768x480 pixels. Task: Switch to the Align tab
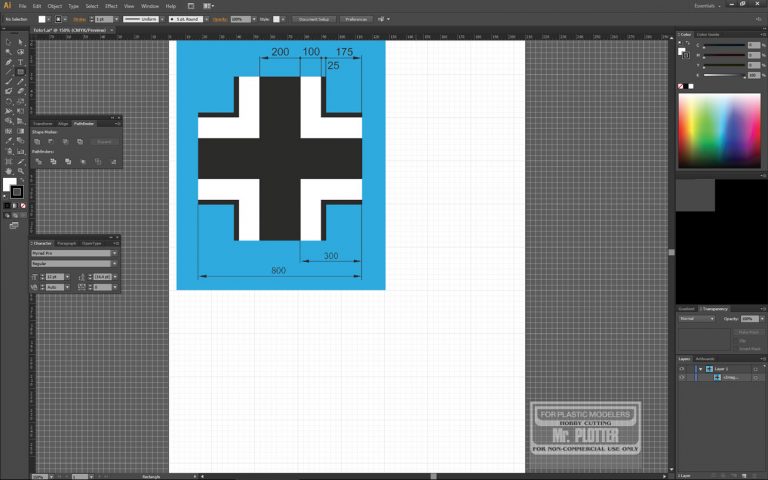(x=63, y=124)
